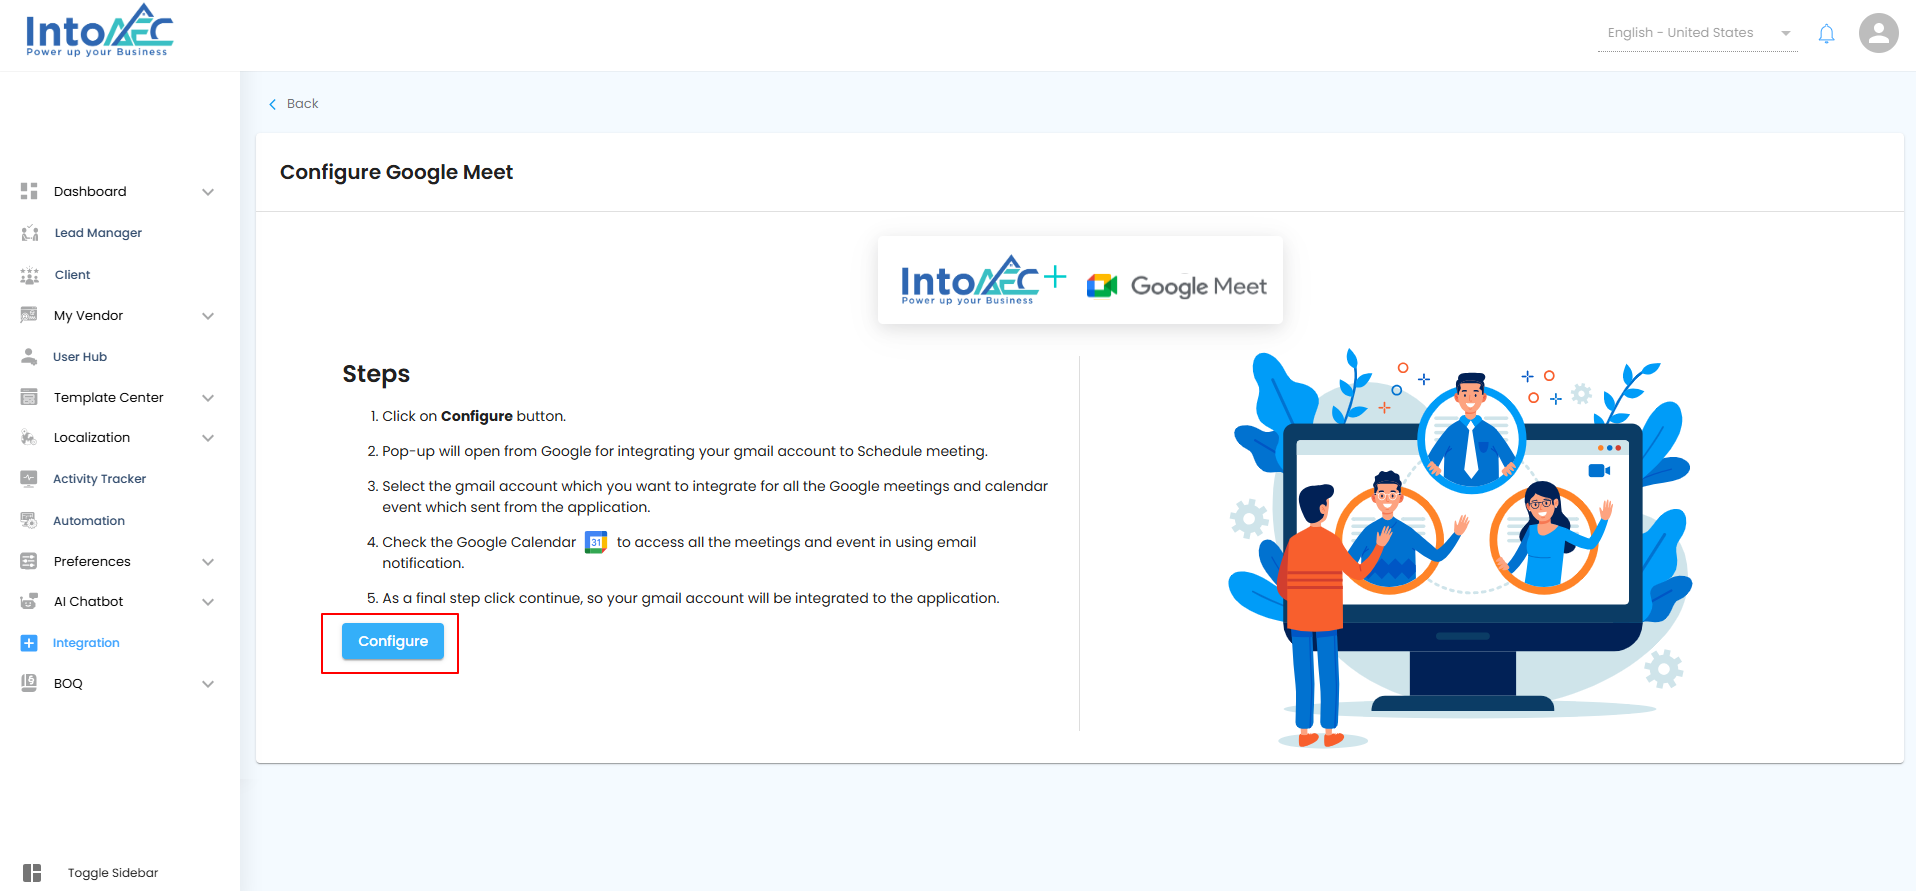Viewport: 1916px width, 891px height.
Task: Click the Google Calendar icon in step 4
Action: [596, 542]
